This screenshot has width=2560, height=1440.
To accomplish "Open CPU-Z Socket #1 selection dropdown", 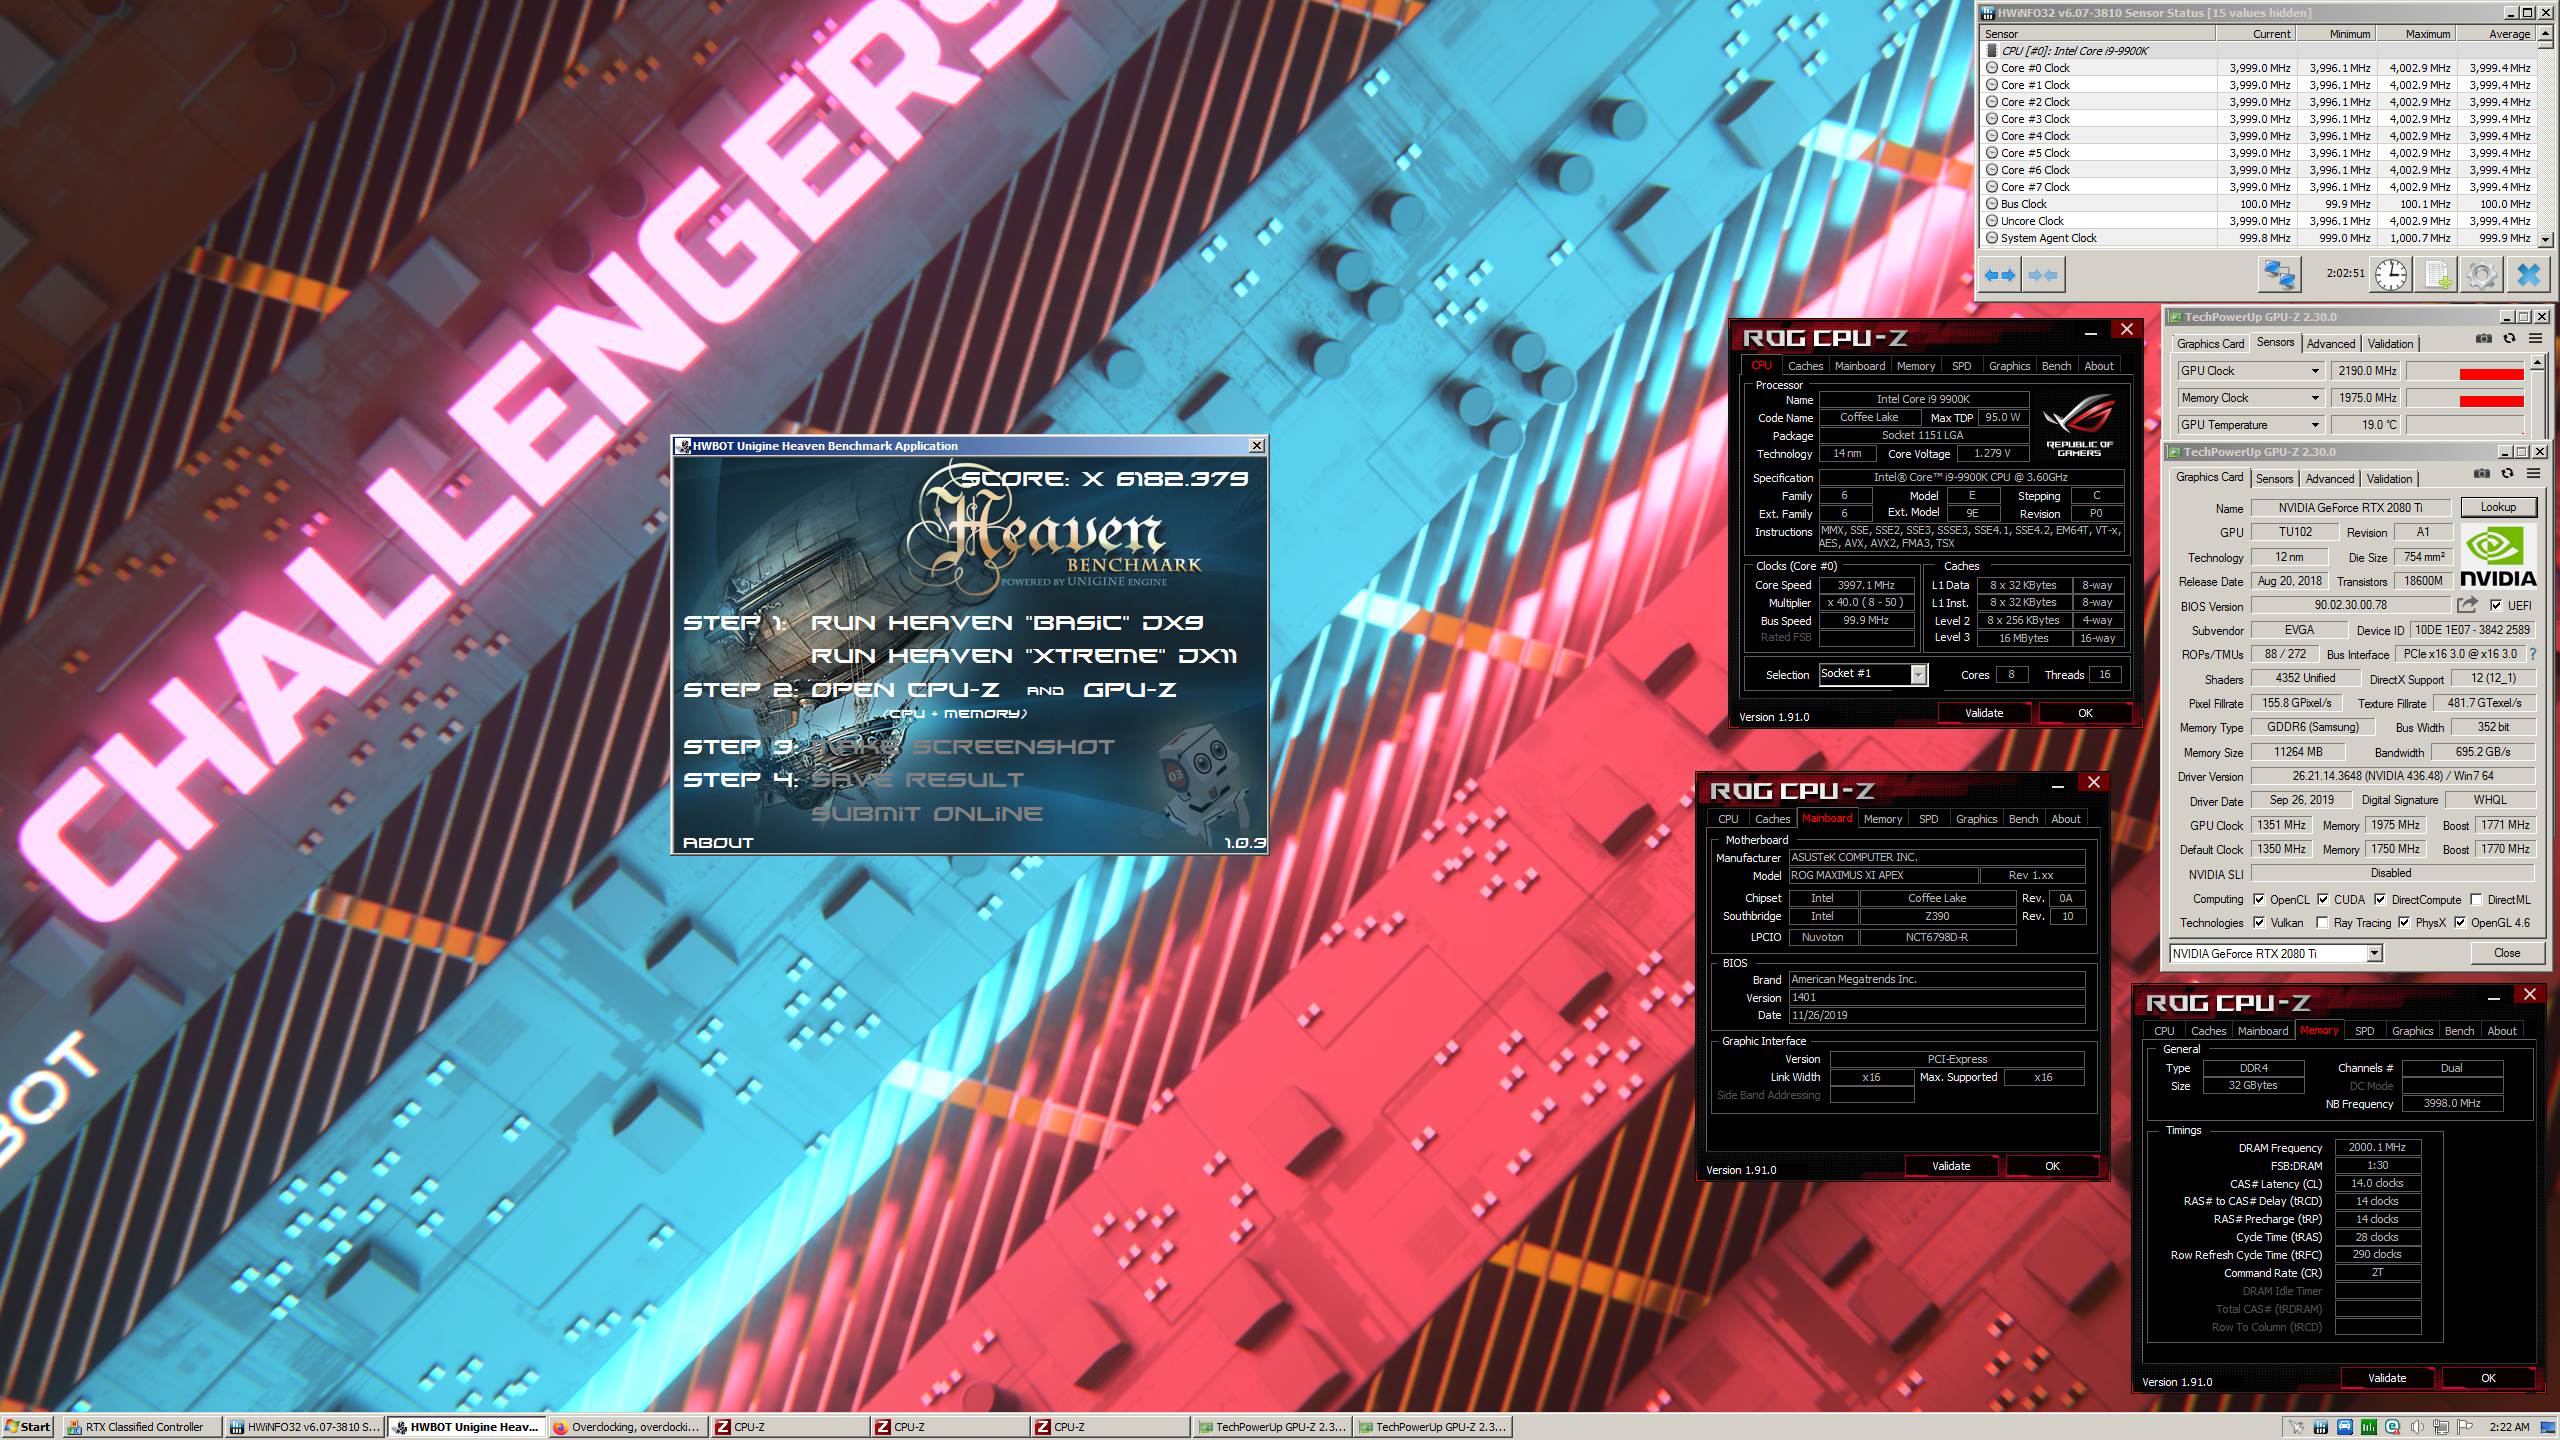I will click(x=1918, y=674).
